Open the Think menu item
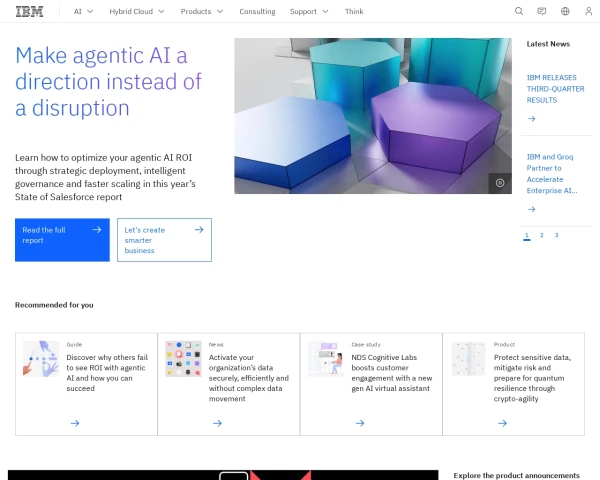Image resolution: width=600 pixels, height=480 pixels. coord(354,11)
